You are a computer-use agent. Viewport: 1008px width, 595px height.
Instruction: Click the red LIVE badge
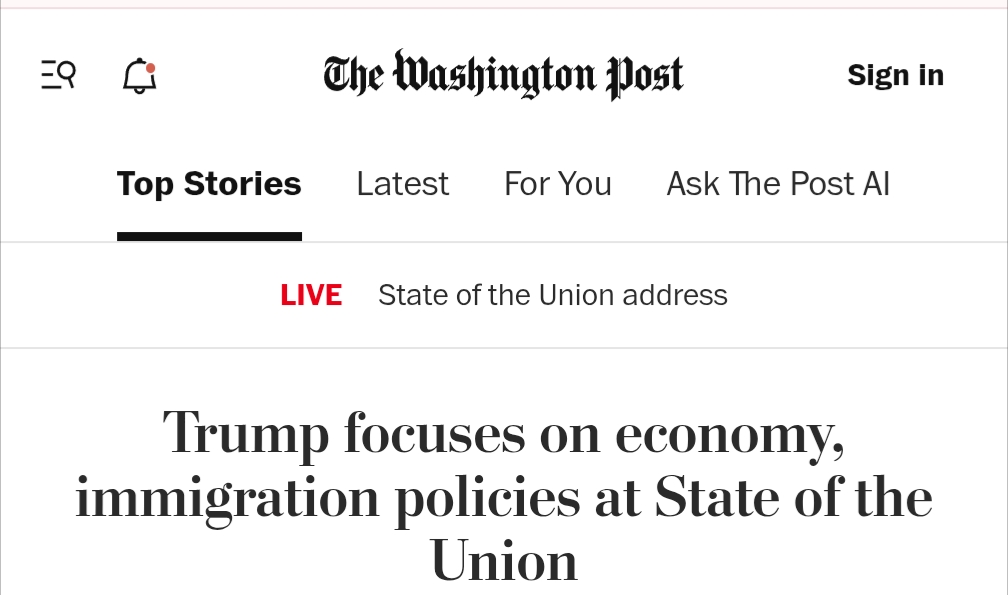pos(311,295)
